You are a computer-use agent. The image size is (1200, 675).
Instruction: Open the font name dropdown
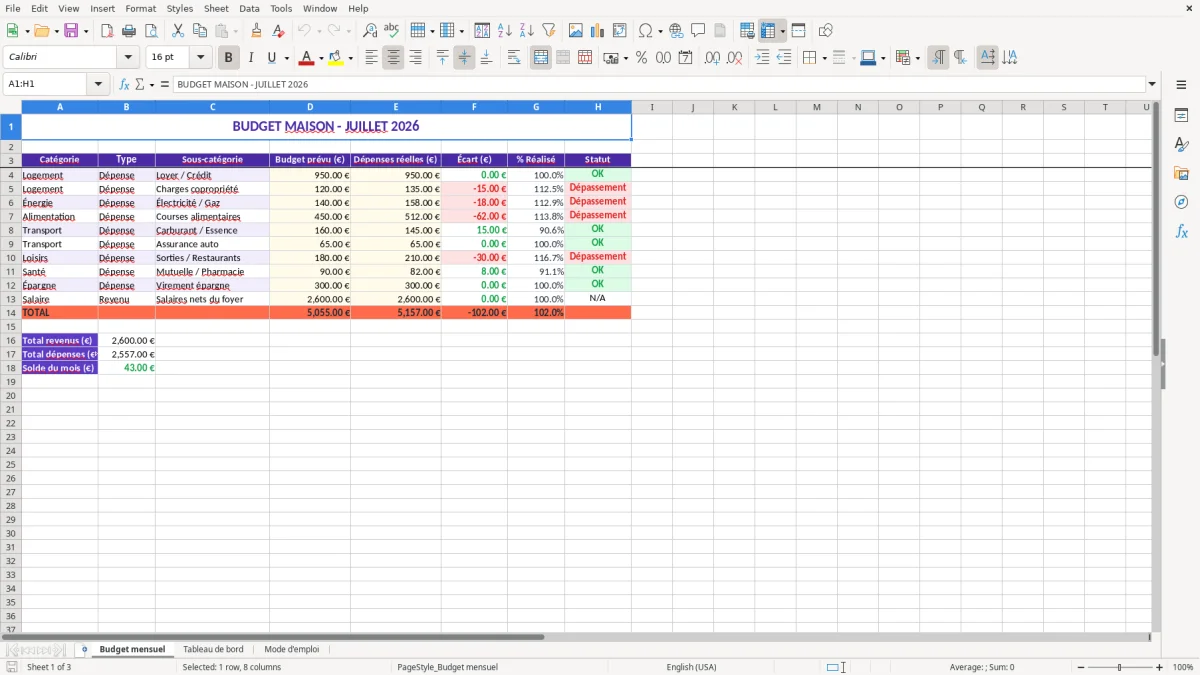(x=128, y=58)
